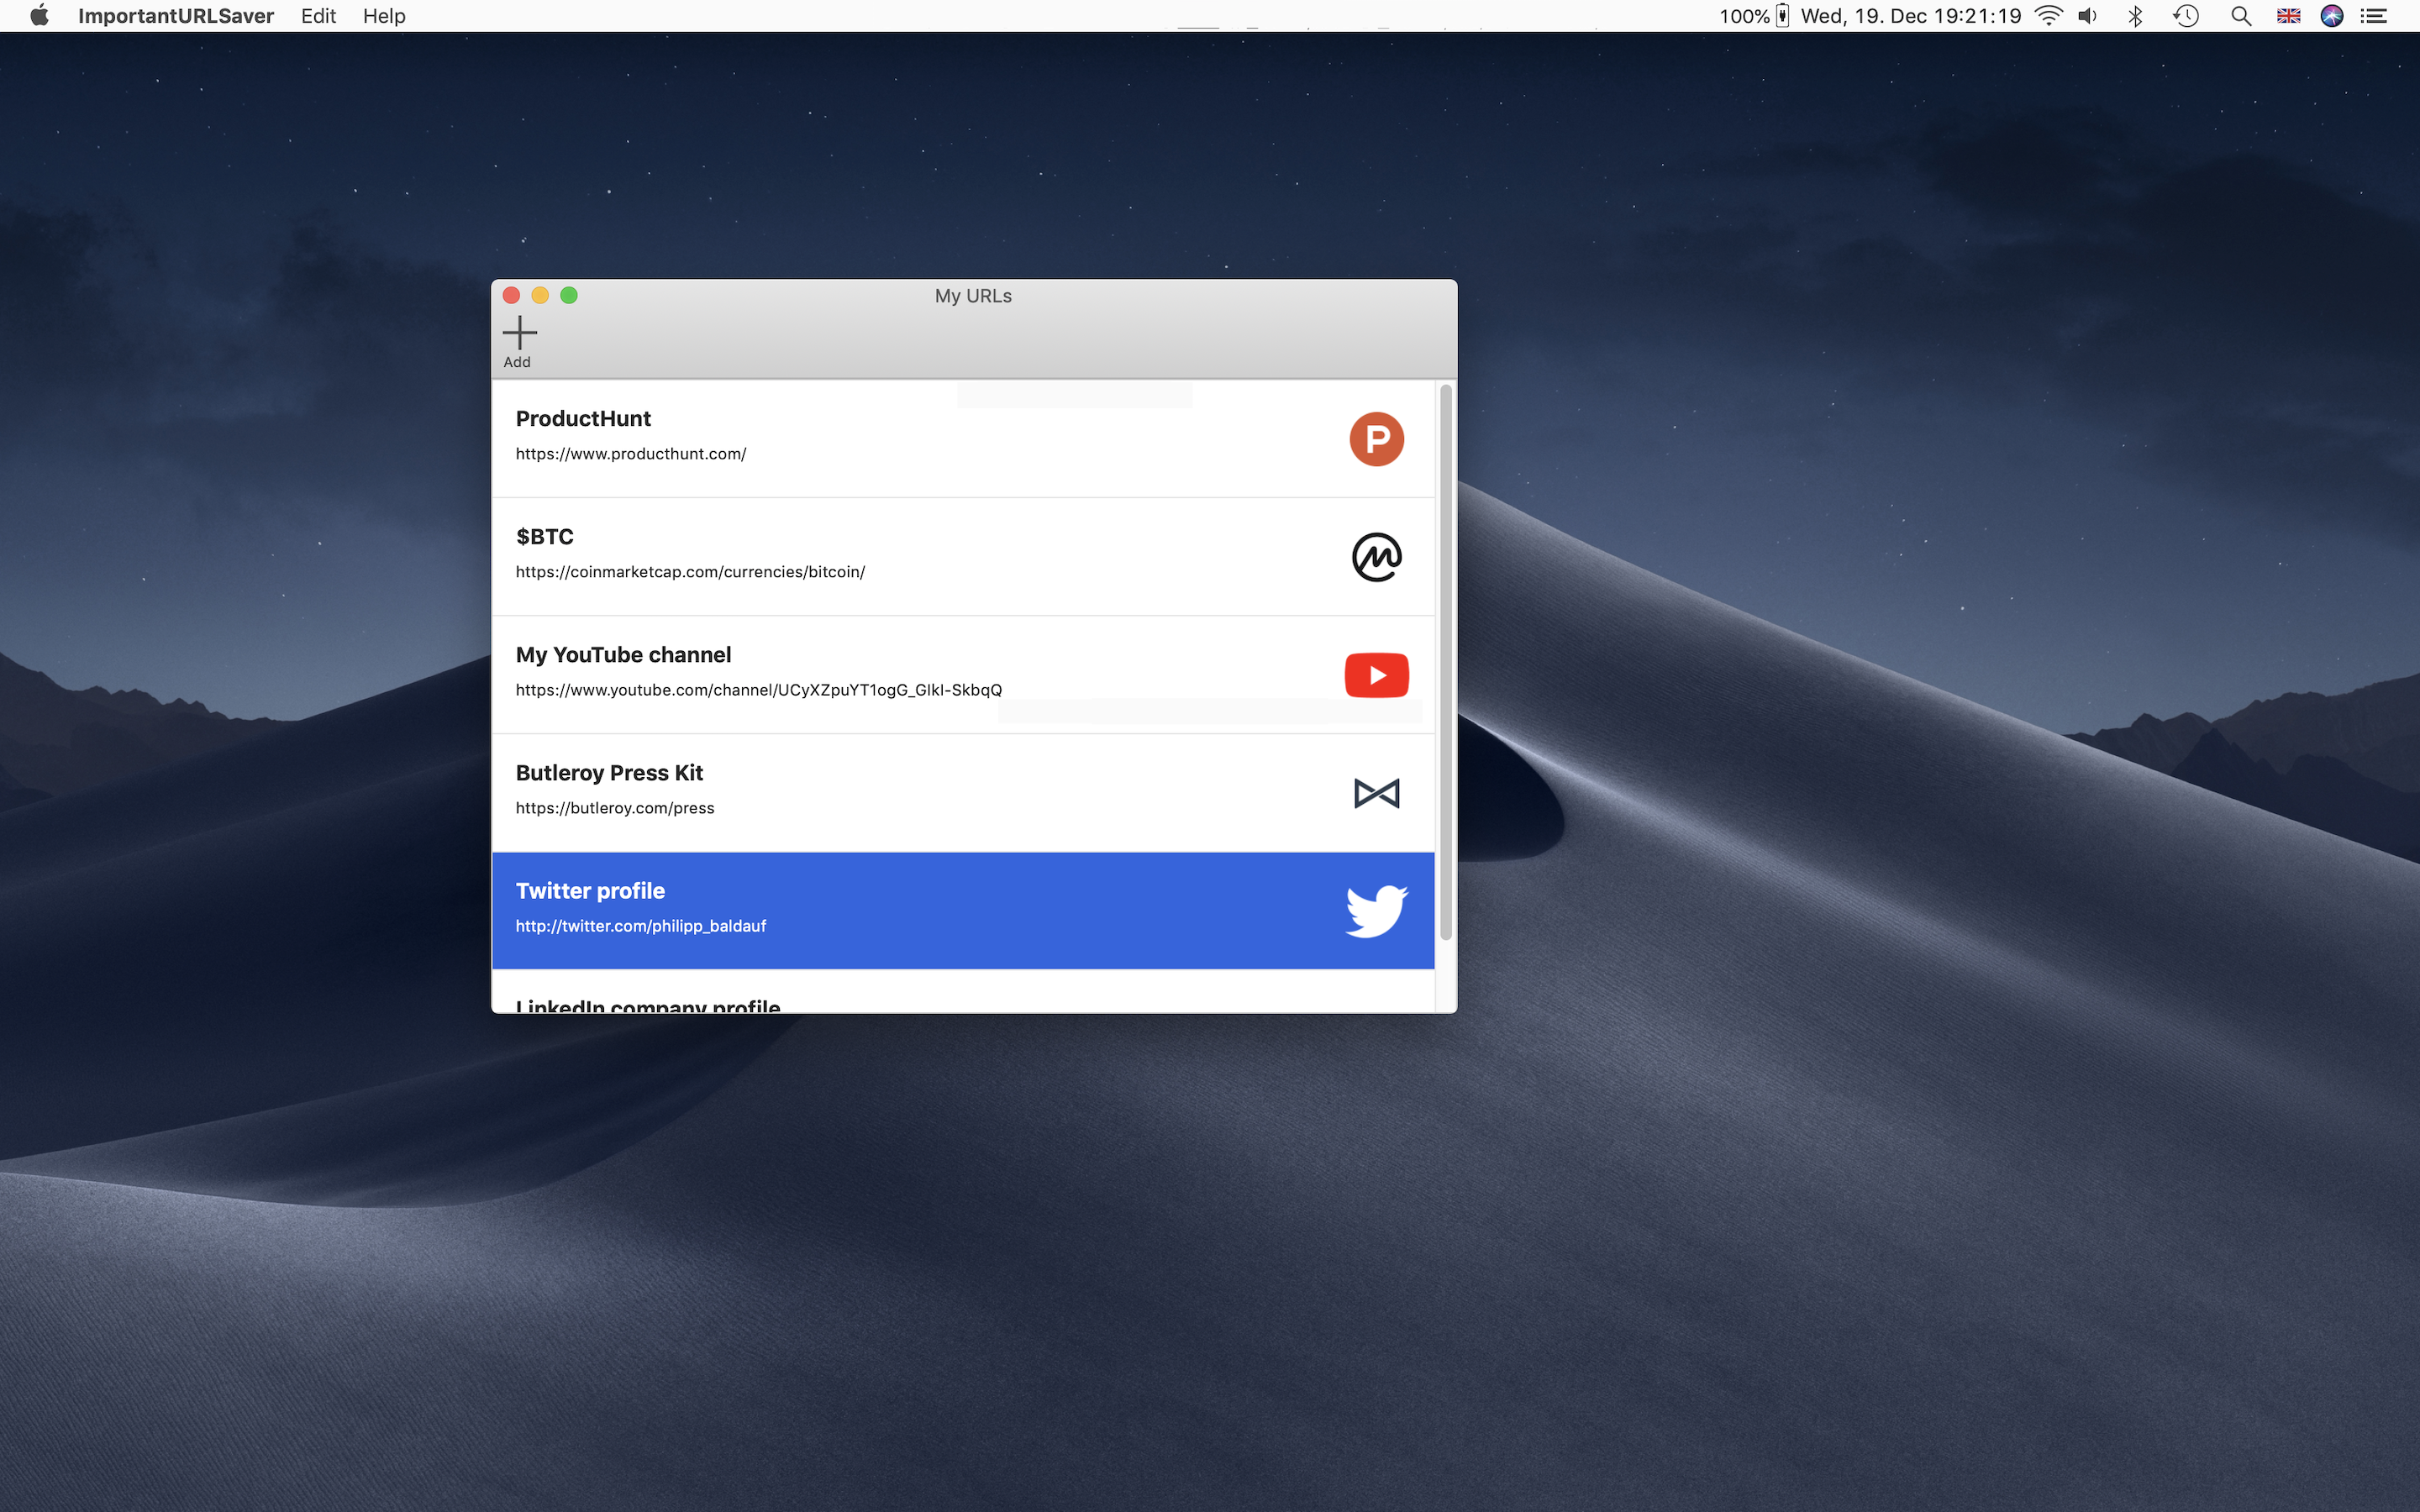Click the ProductHunt orange P logo
The width and height of the screenshot is (2420, 1512).
pyautogui.click(x=1376, y=439)
